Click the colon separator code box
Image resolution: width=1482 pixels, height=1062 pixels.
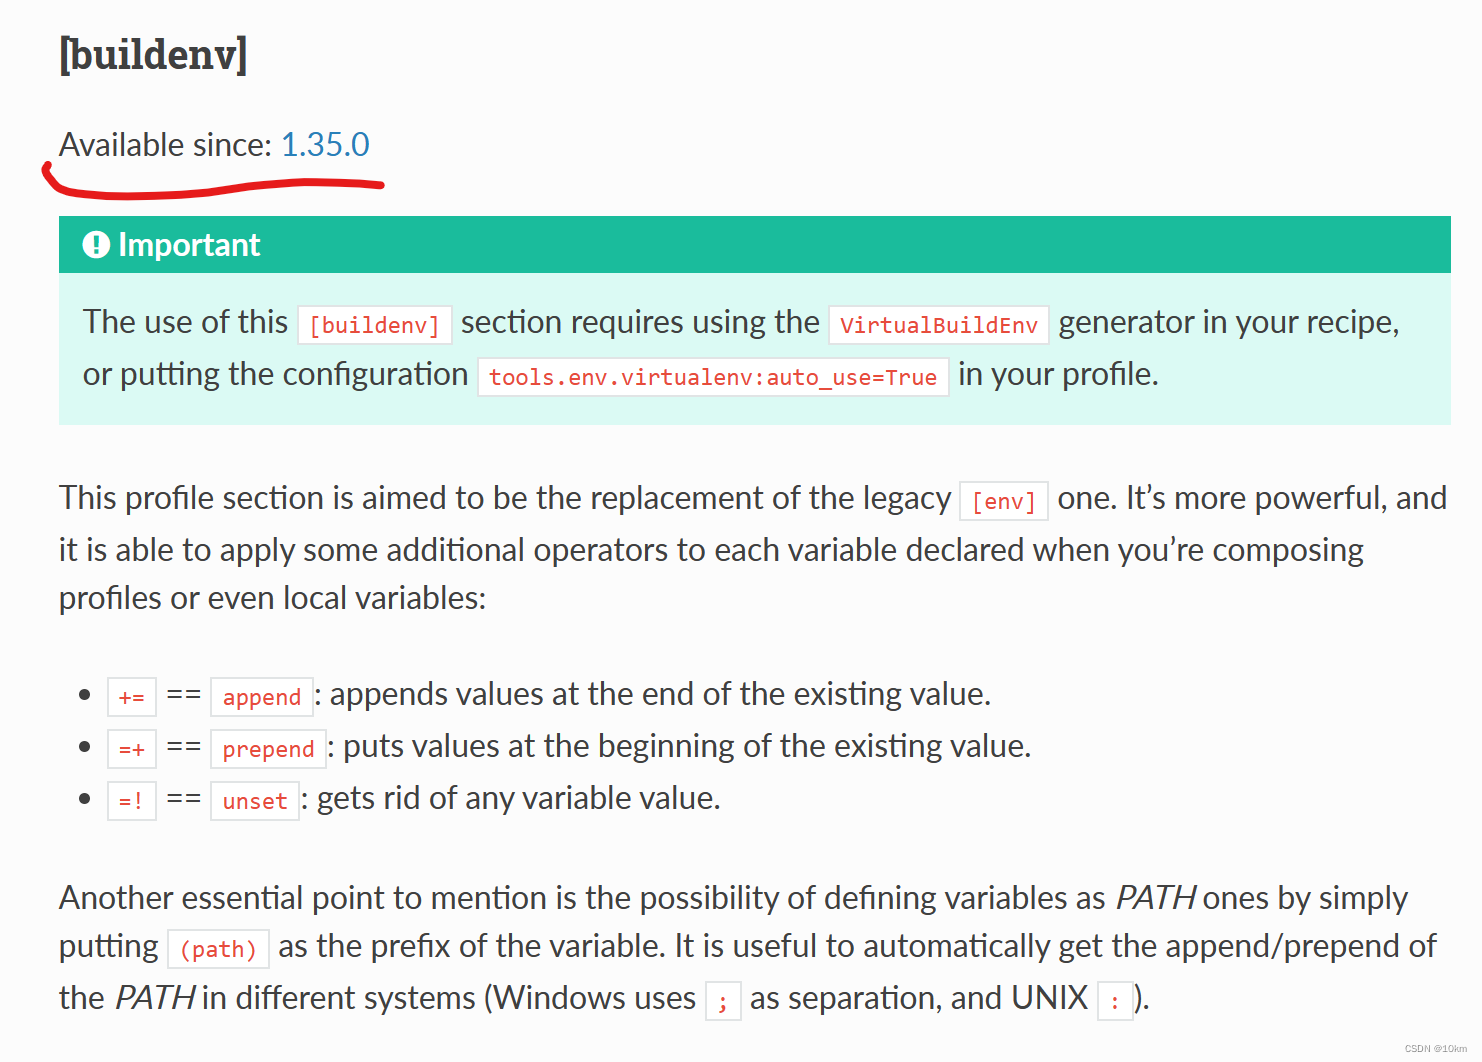pos(1115,1001)
